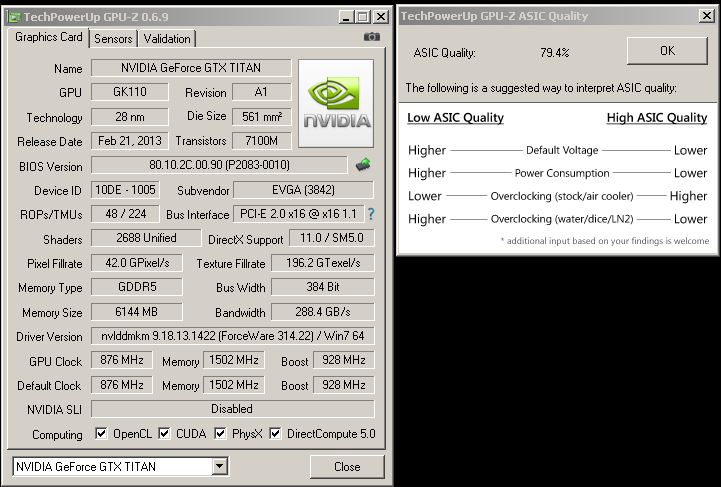721x487 pixels.
Task: Confirm ASIC Quality dialog with OK
Action: click(x=667, y=51)
